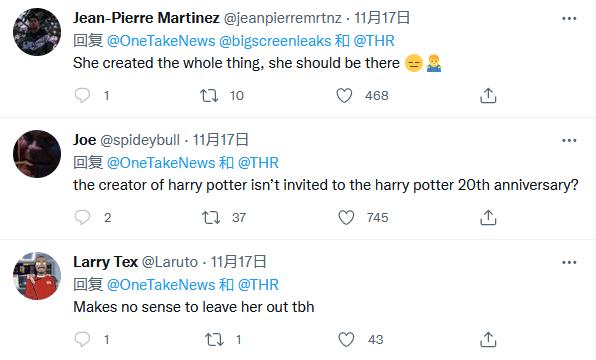View Joe's profile picture

[37, 154]
